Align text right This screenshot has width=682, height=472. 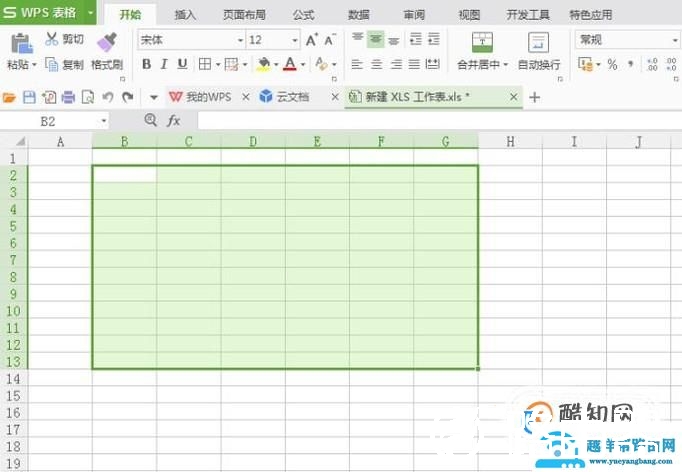pos(396,64)
